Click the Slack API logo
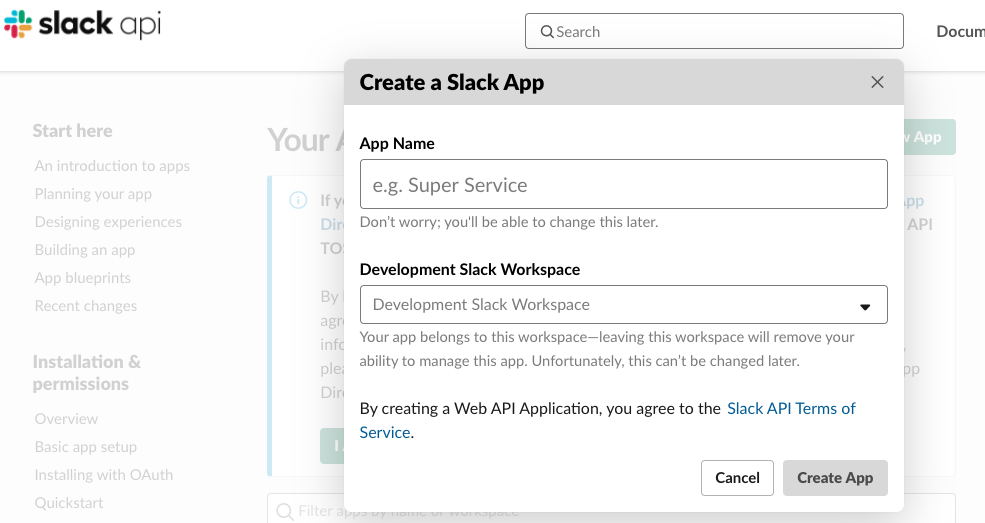 [82, 25]
